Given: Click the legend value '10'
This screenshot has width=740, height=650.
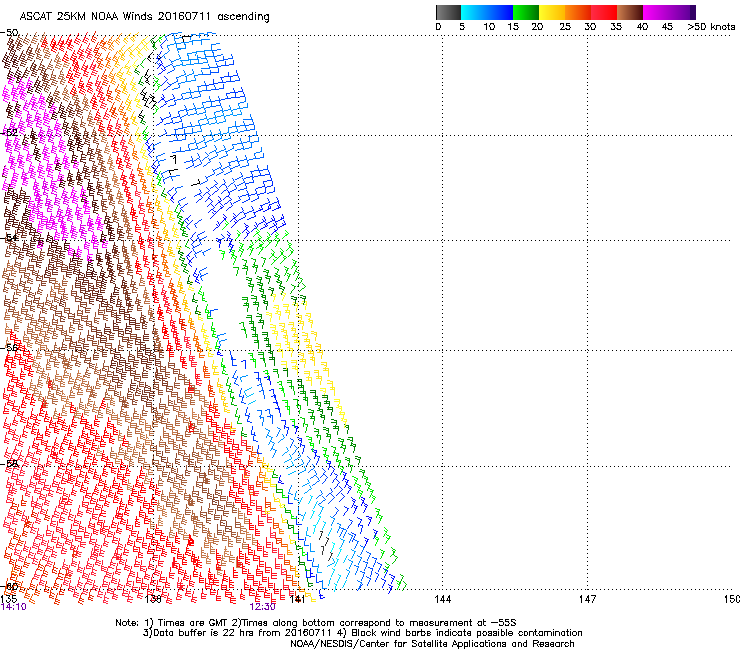Looking at the screenshot, I should point(489,27).
